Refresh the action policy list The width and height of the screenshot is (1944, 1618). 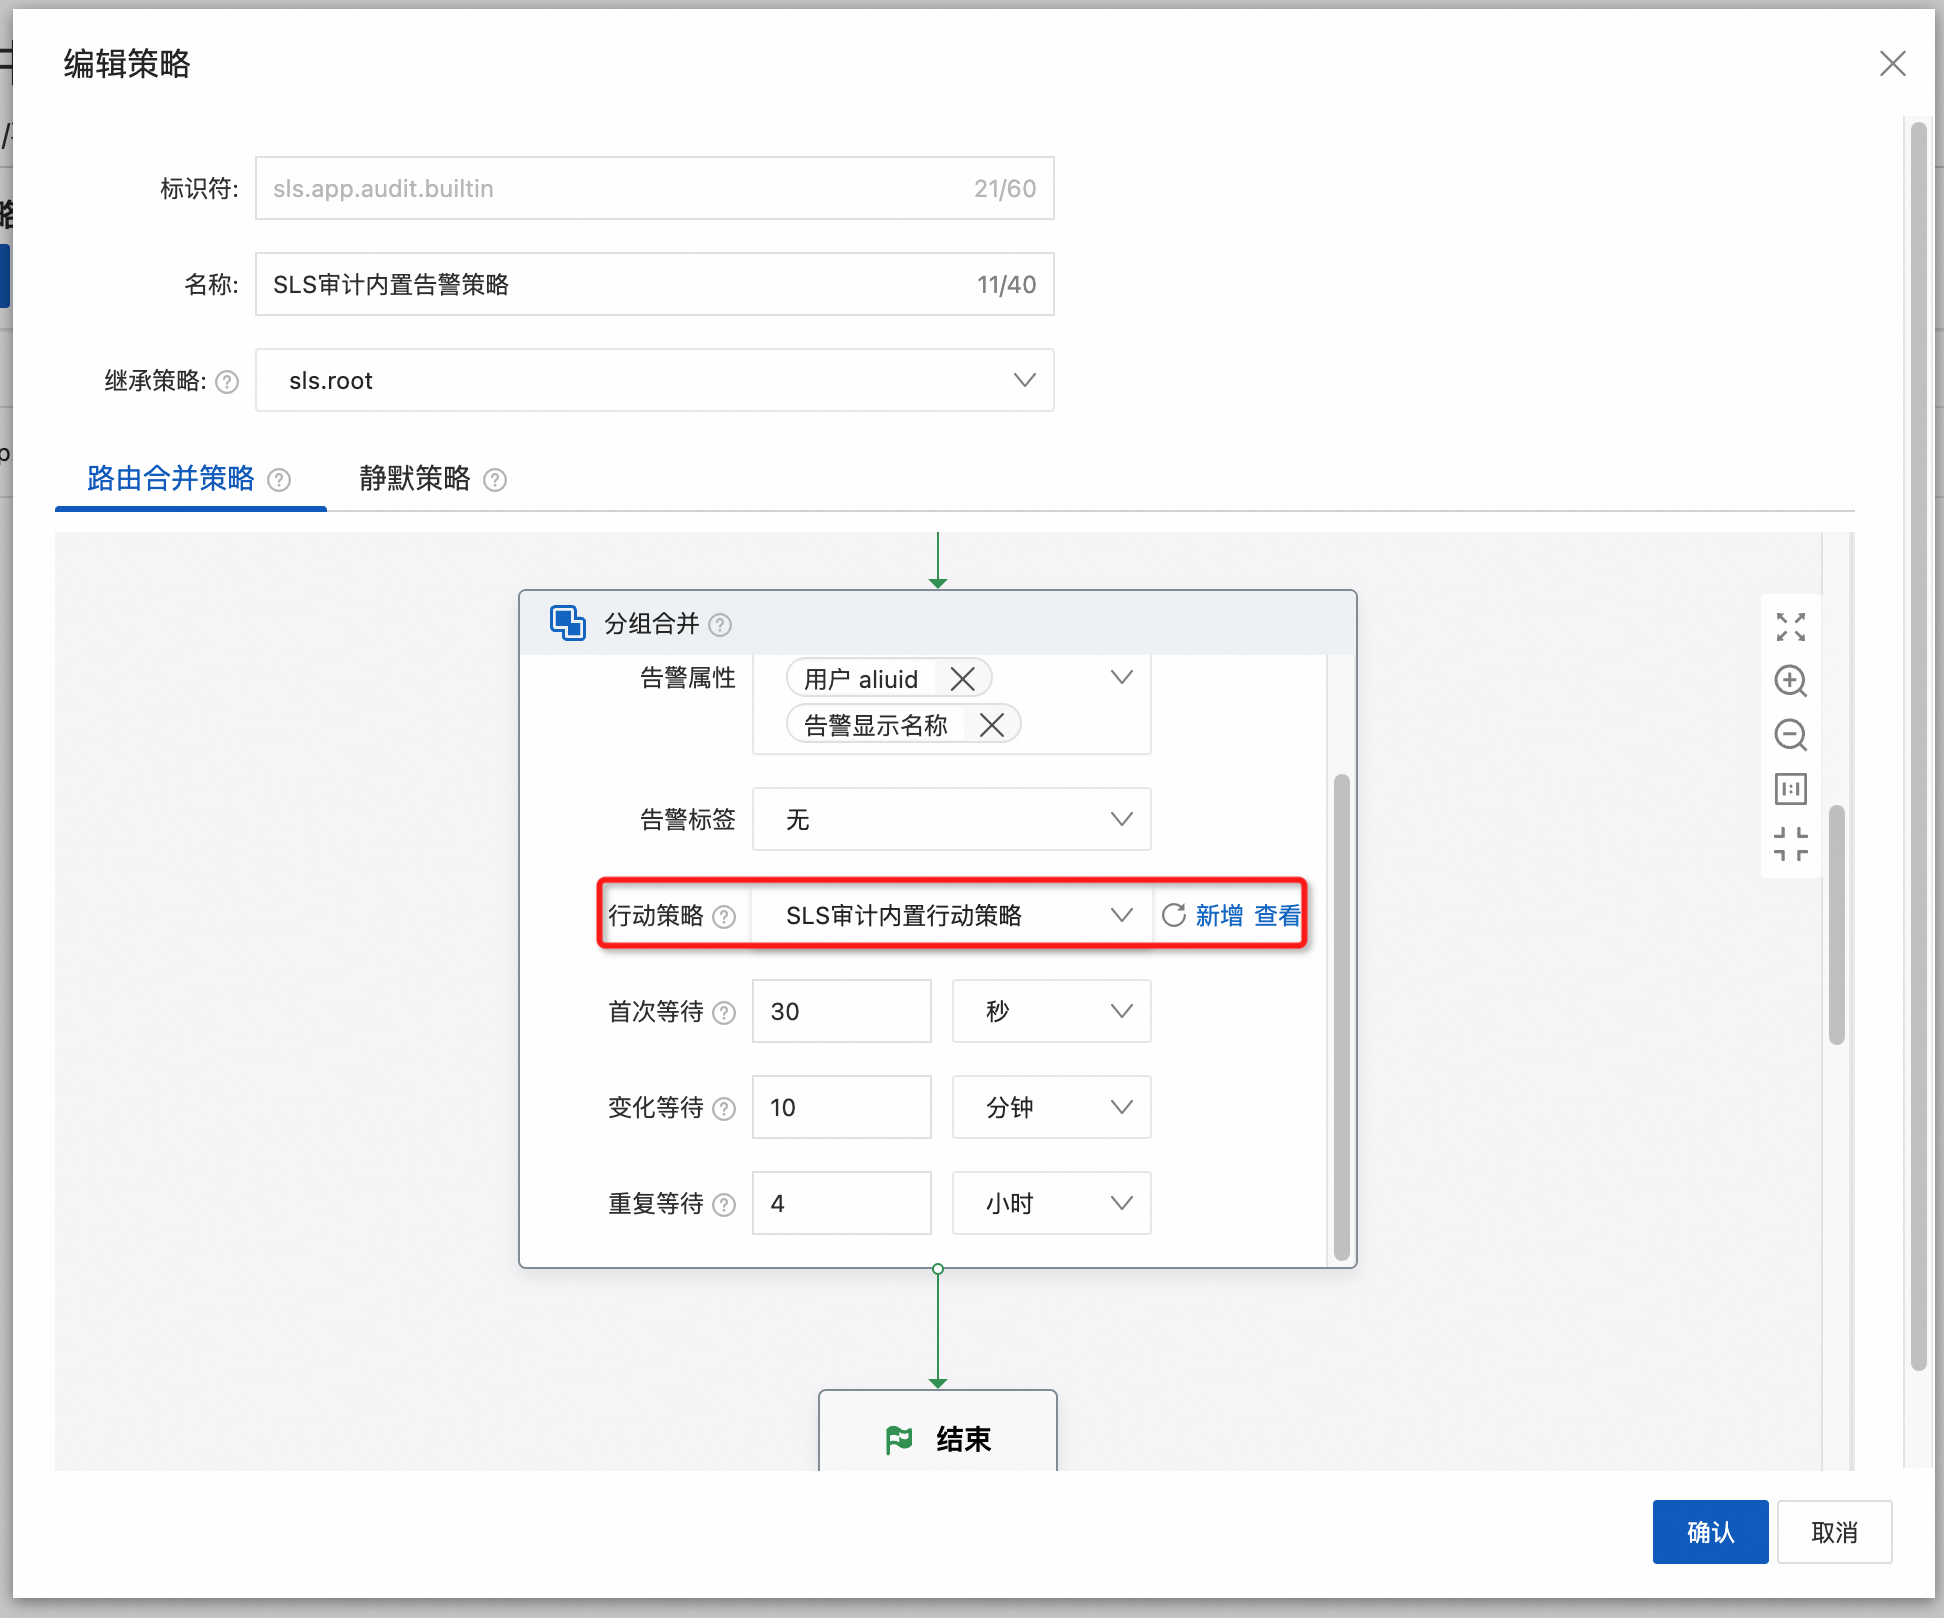[1174, 915]
